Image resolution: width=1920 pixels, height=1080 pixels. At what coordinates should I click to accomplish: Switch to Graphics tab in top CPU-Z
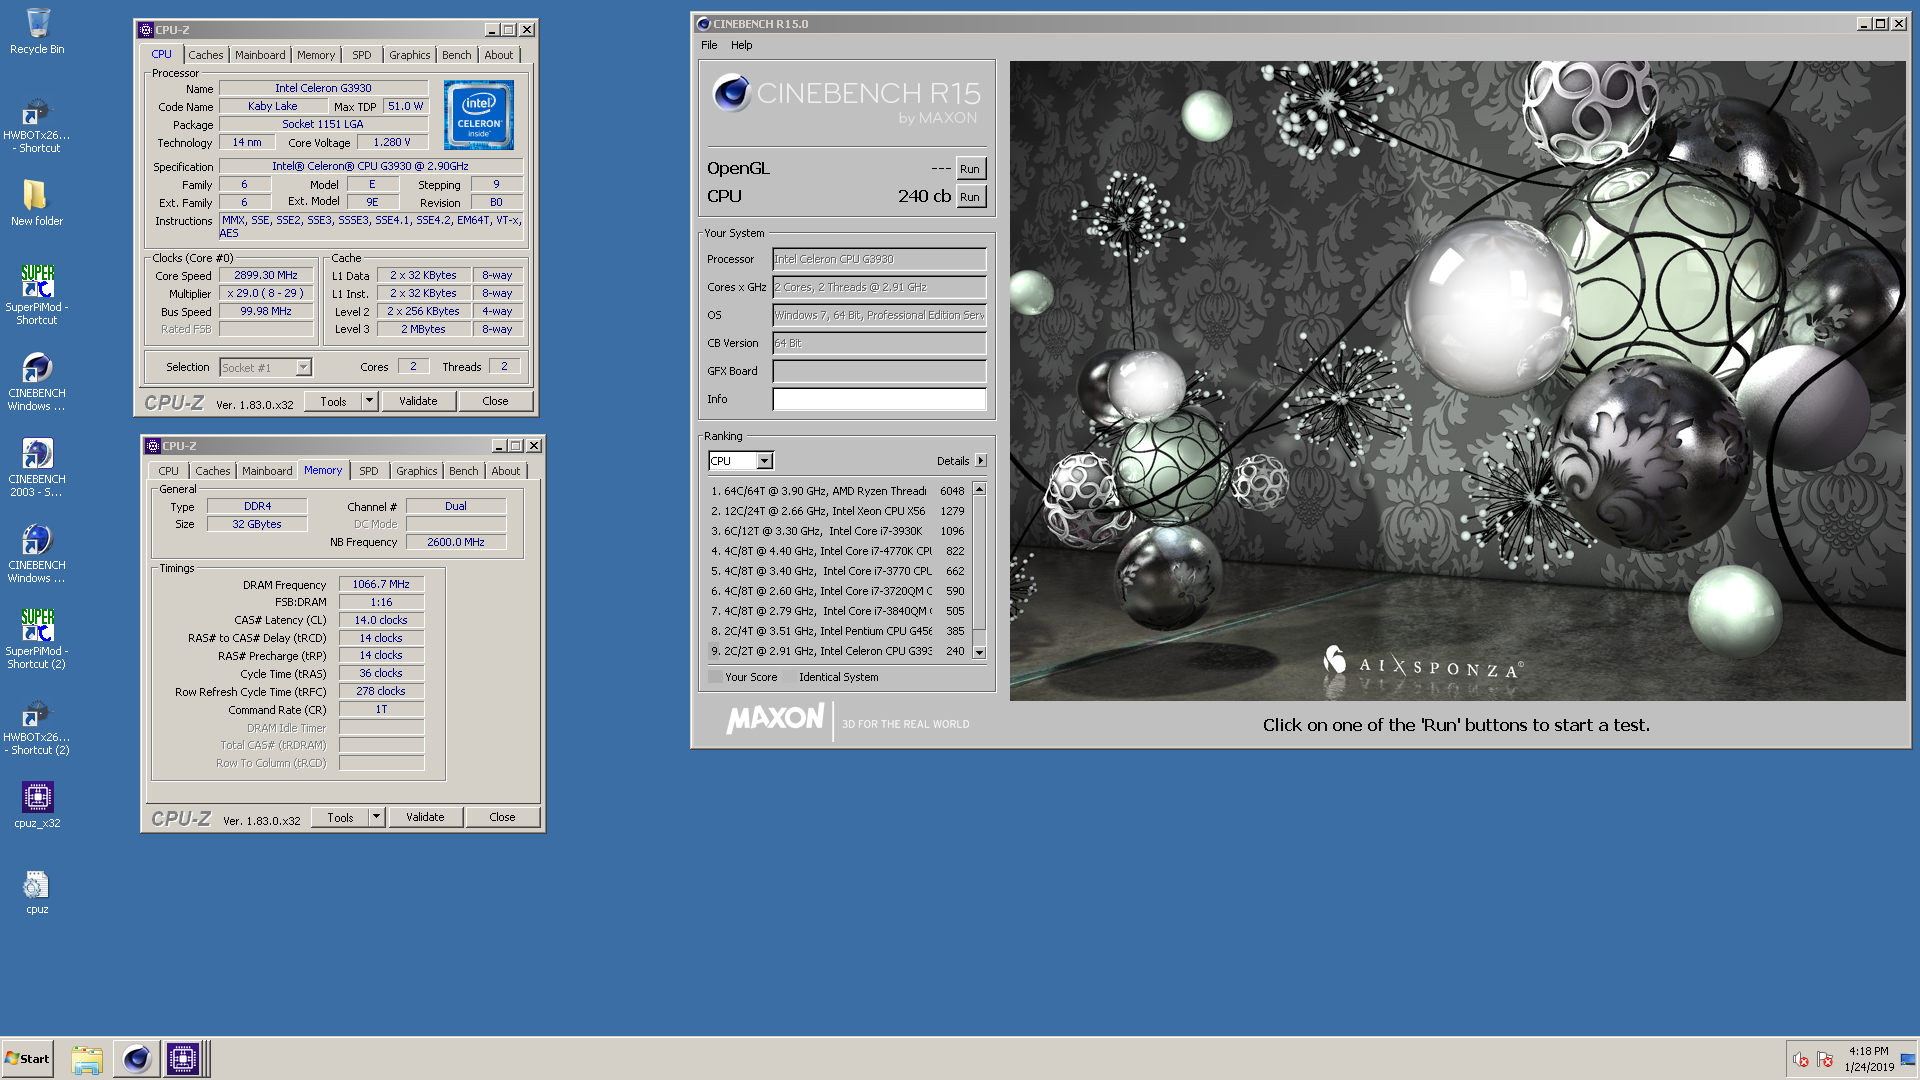[x=410, y=55]
